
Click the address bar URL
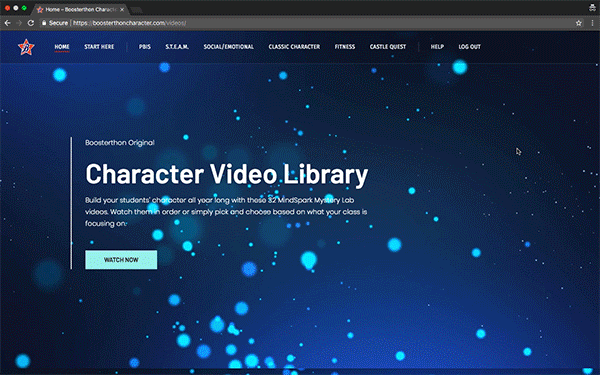tap(129, 23)
